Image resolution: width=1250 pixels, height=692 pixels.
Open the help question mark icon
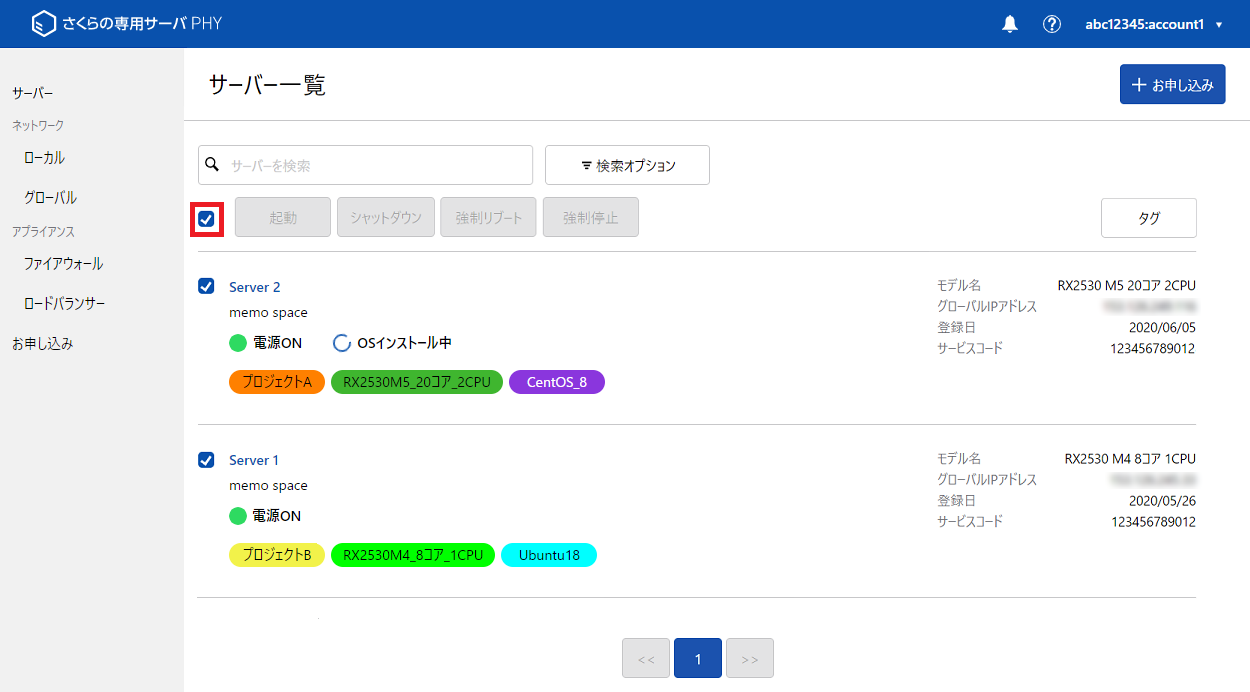click(x=1051, y=24)
